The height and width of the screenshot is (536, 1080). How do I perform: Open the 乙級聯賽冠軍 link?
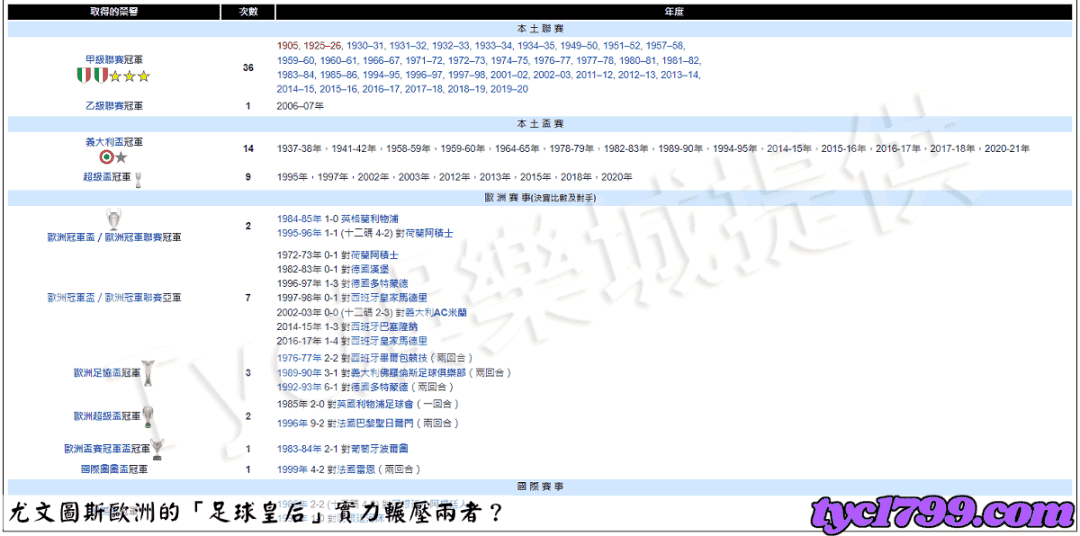[114, 106]
